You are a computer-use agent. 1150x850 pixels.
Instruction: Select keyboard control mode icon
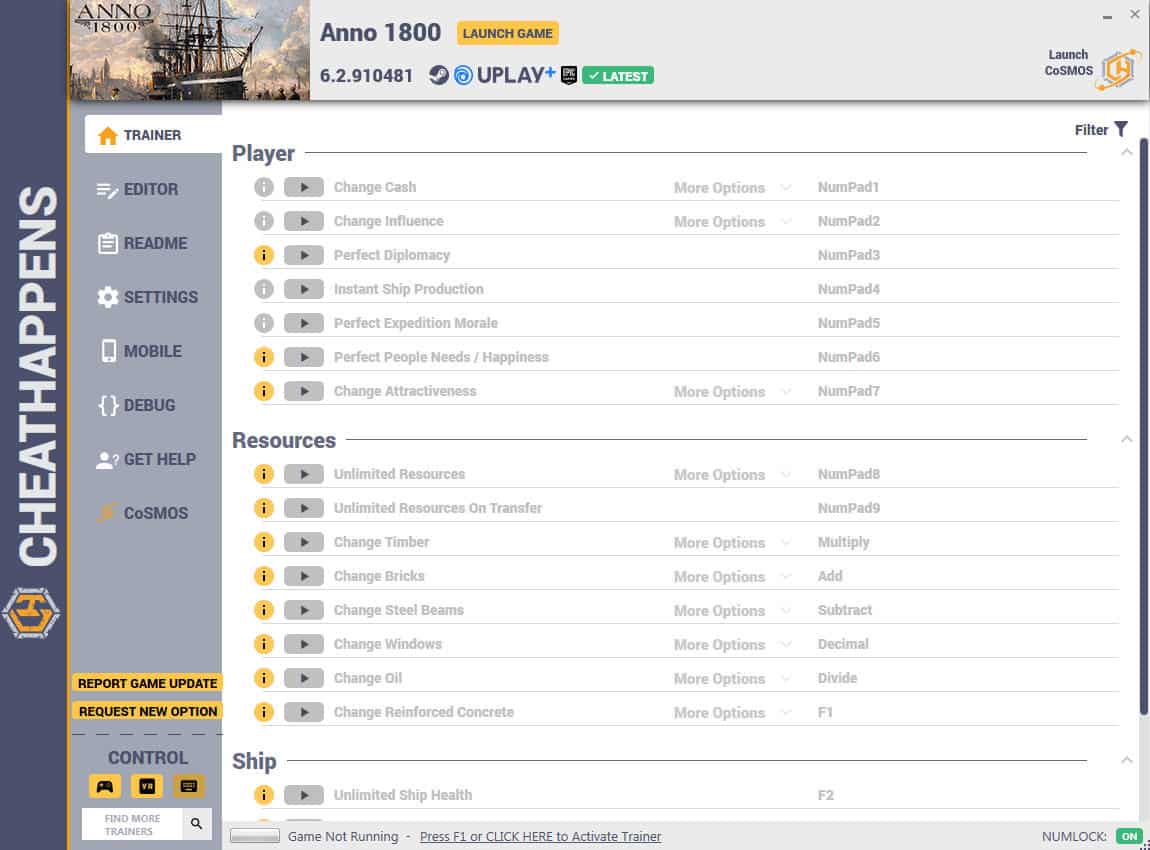(188, 786)
